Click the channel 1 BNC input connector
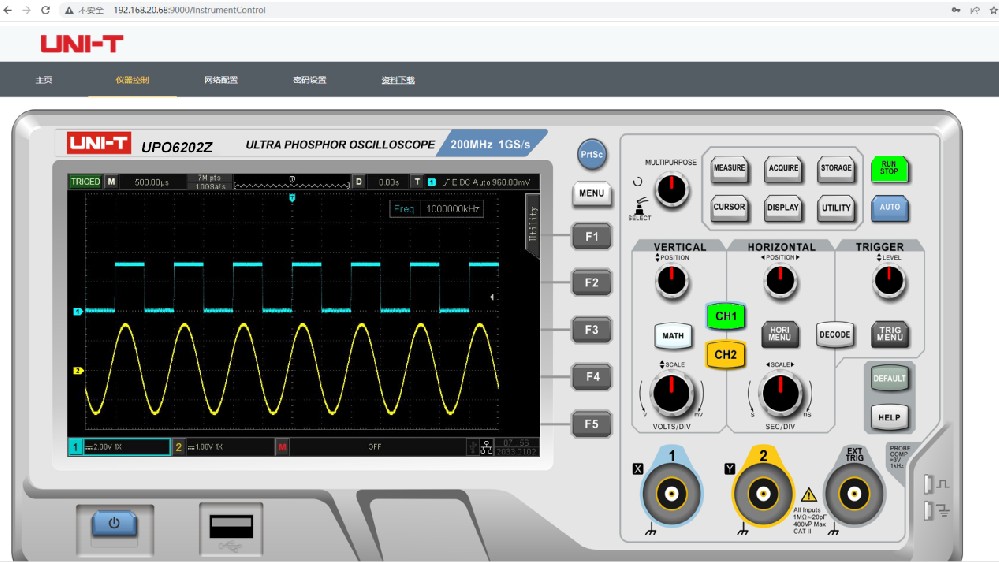 pos(672,493)
